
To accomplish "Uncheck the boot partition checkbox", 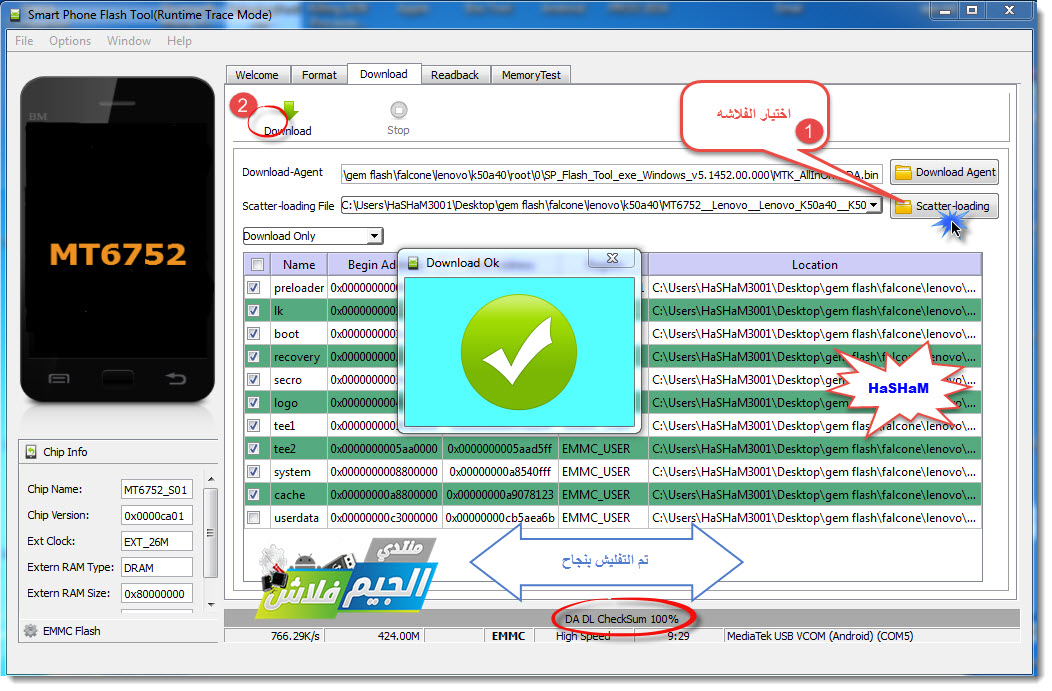I will pyautogui.click(x=254, y=333).
